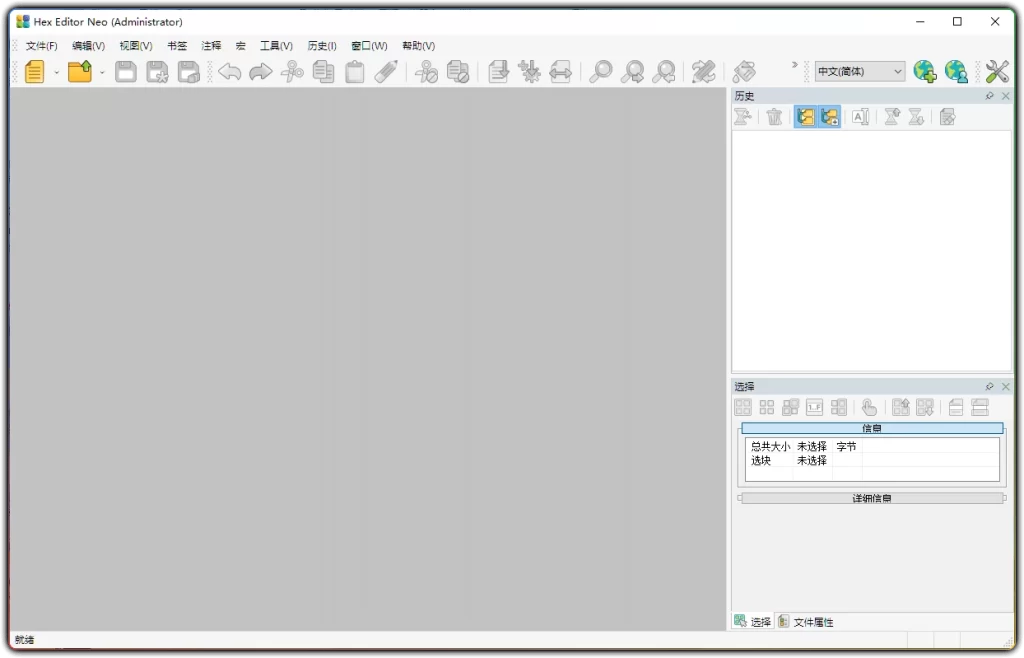Toggle the second highlighted history branch icon
The height and width of the screenshot is (658, 1024).
(x=829, y=117)
